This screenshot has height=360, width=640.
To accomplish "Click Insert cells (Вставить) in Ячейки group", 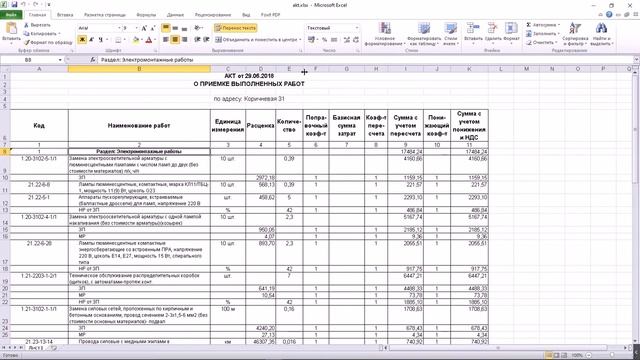I will 473,33.
